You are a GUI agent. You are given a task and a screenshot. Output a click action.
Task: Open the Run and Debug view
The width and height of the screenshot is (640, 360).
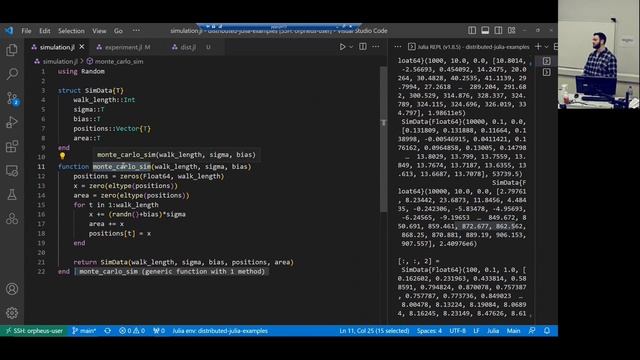[x=12, y=122]
